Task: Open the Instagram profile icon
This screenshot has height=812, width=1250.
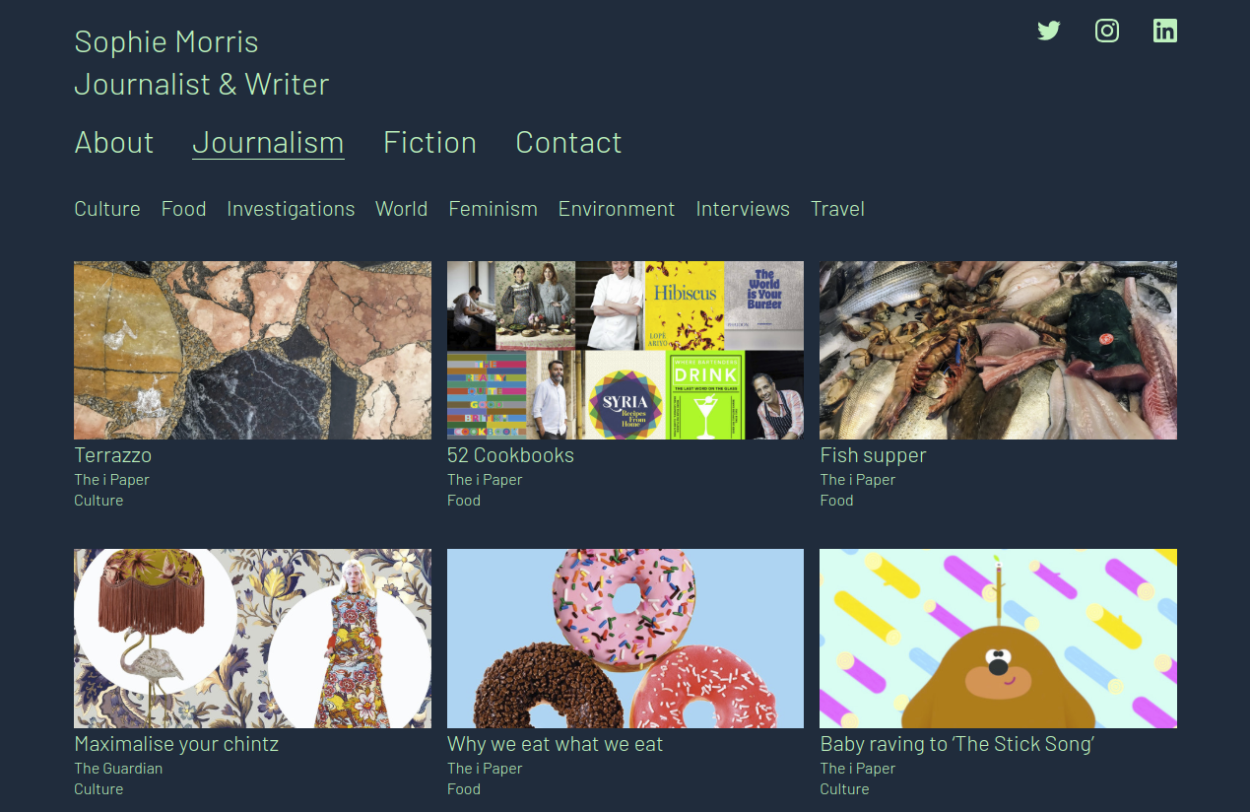Action: tap(1107, 31)
